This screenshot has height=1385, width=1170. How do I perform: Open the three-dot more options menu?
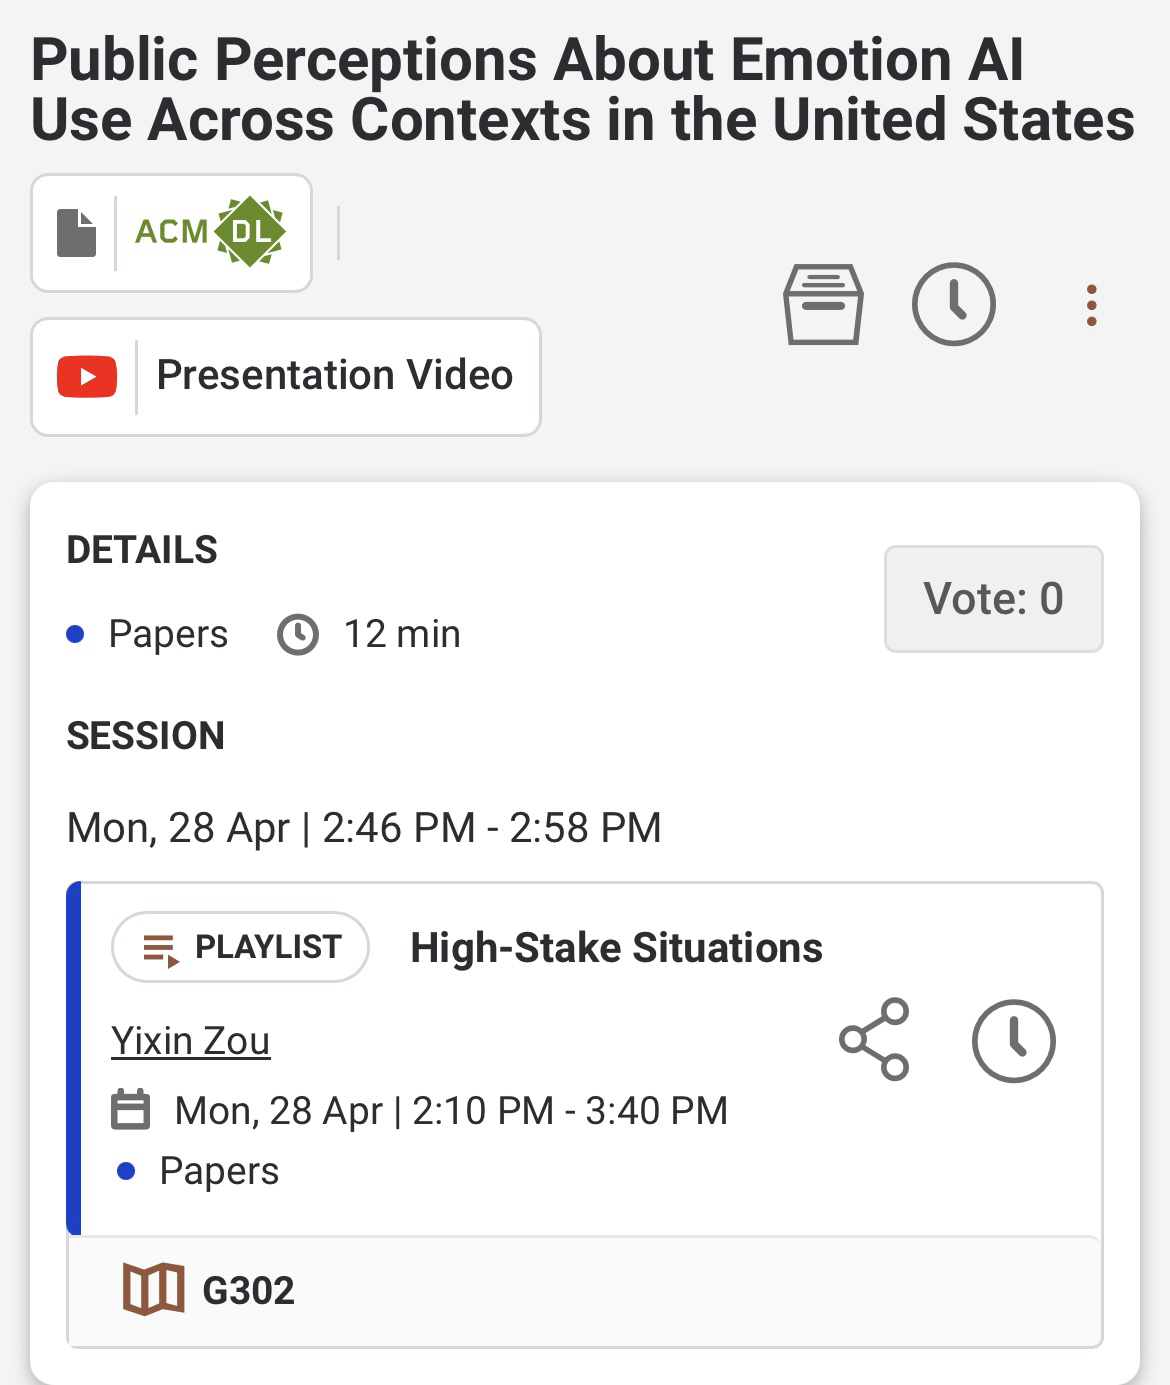point(1091,305)
